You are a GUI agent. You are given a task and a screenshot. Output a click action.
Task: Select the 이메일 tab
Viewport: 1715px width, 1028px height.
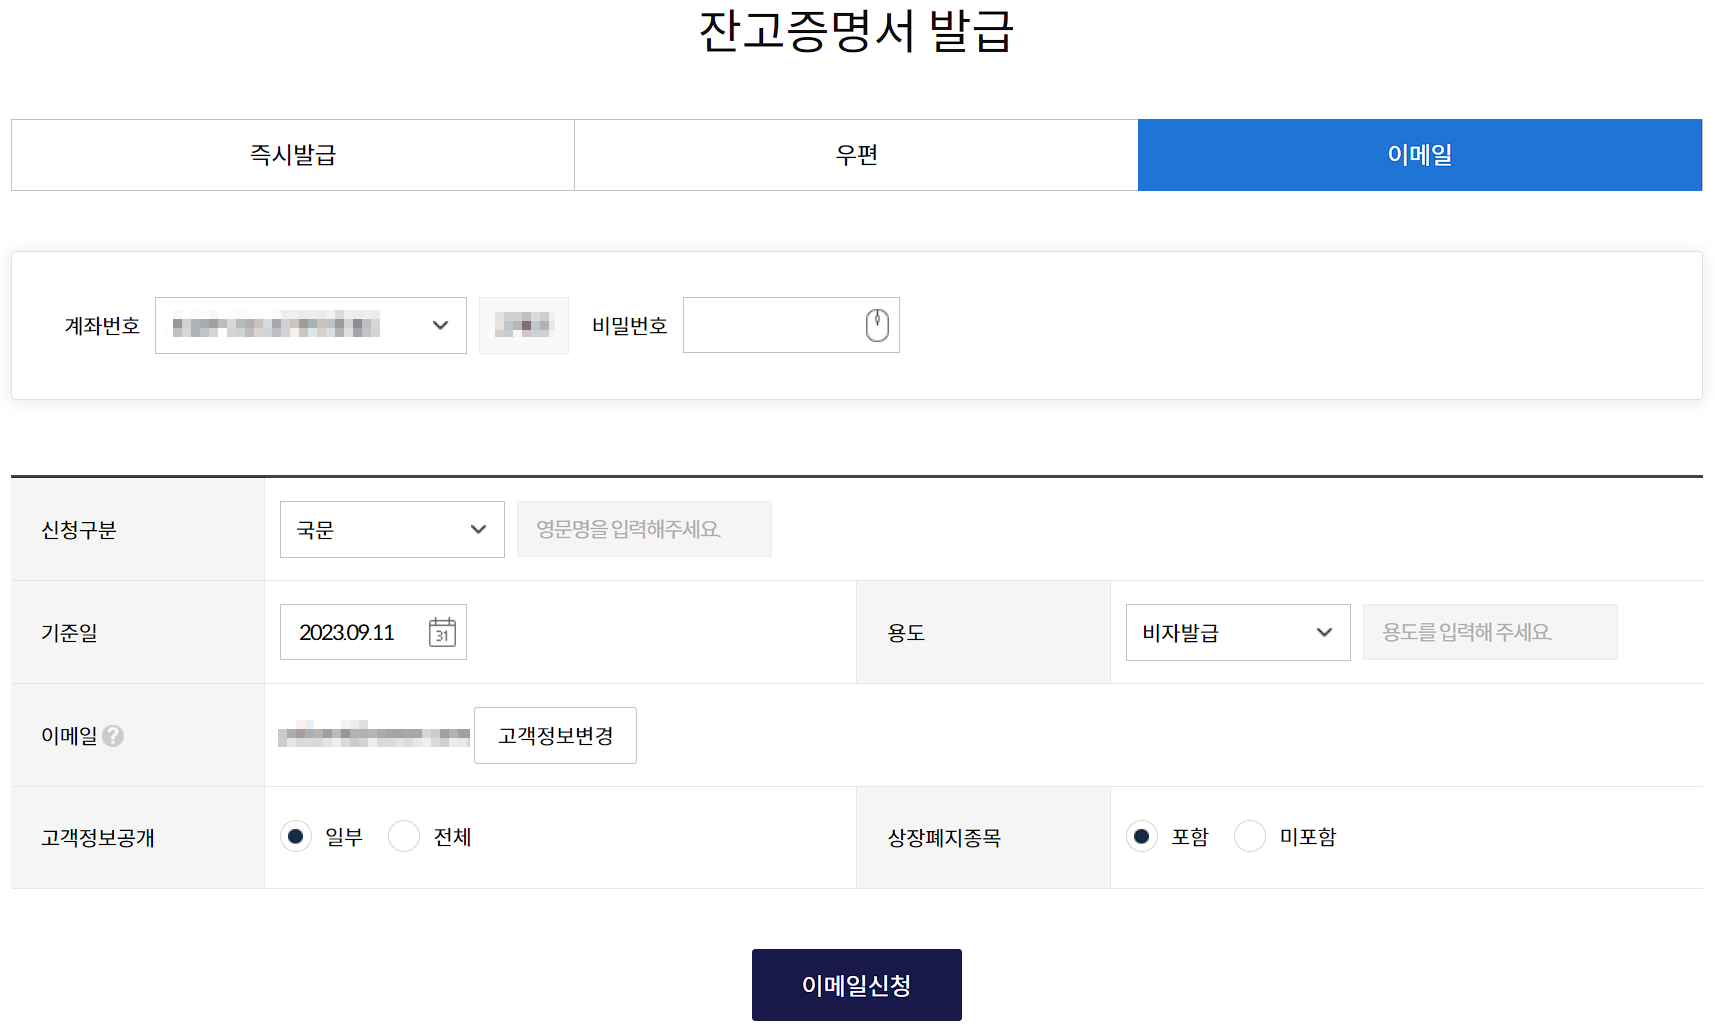pos(1419,154)
